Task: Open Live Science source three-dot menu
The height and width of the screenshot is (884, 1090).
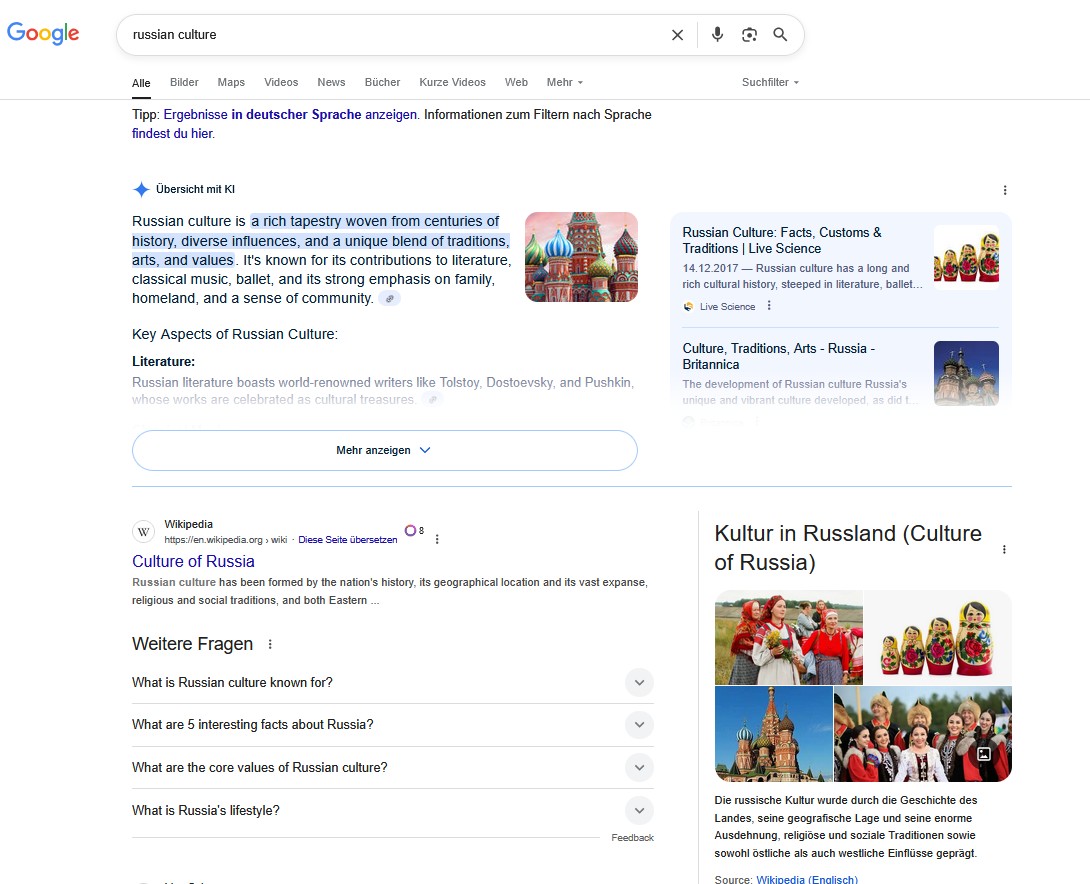Action: click(769, 306)
